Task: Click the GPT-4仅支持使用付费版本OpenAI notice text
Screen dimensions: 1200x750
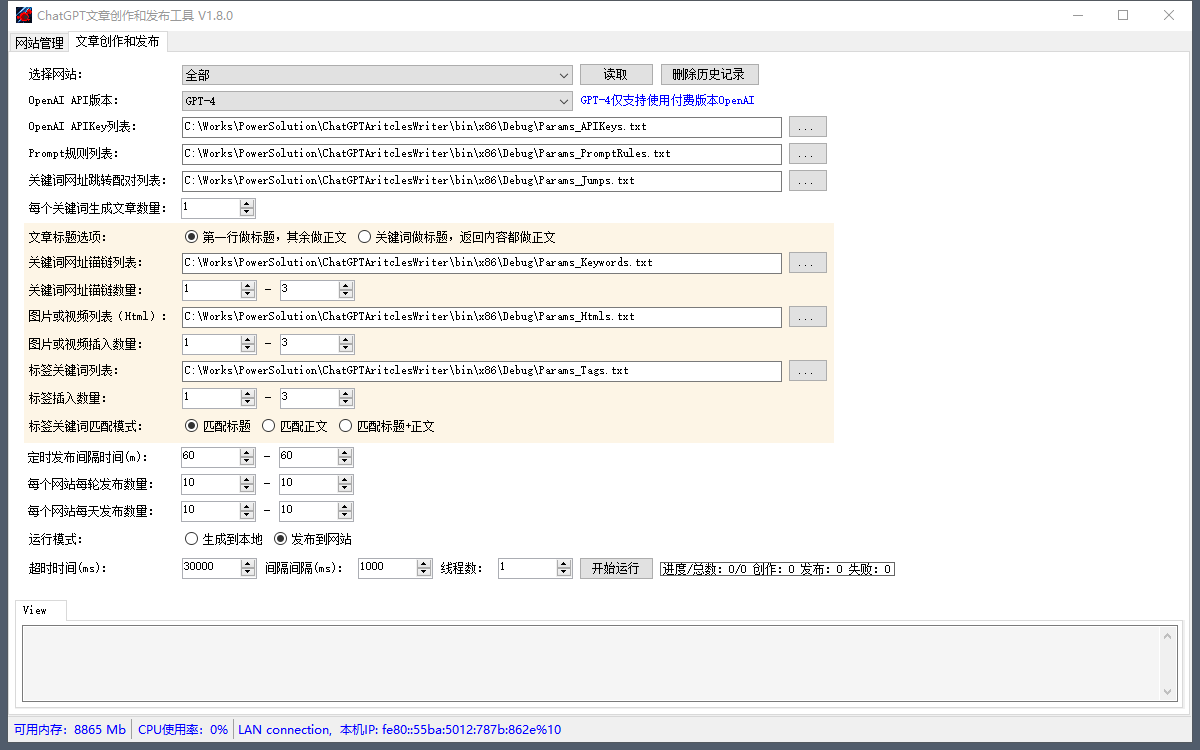Action: pos(667,101)
